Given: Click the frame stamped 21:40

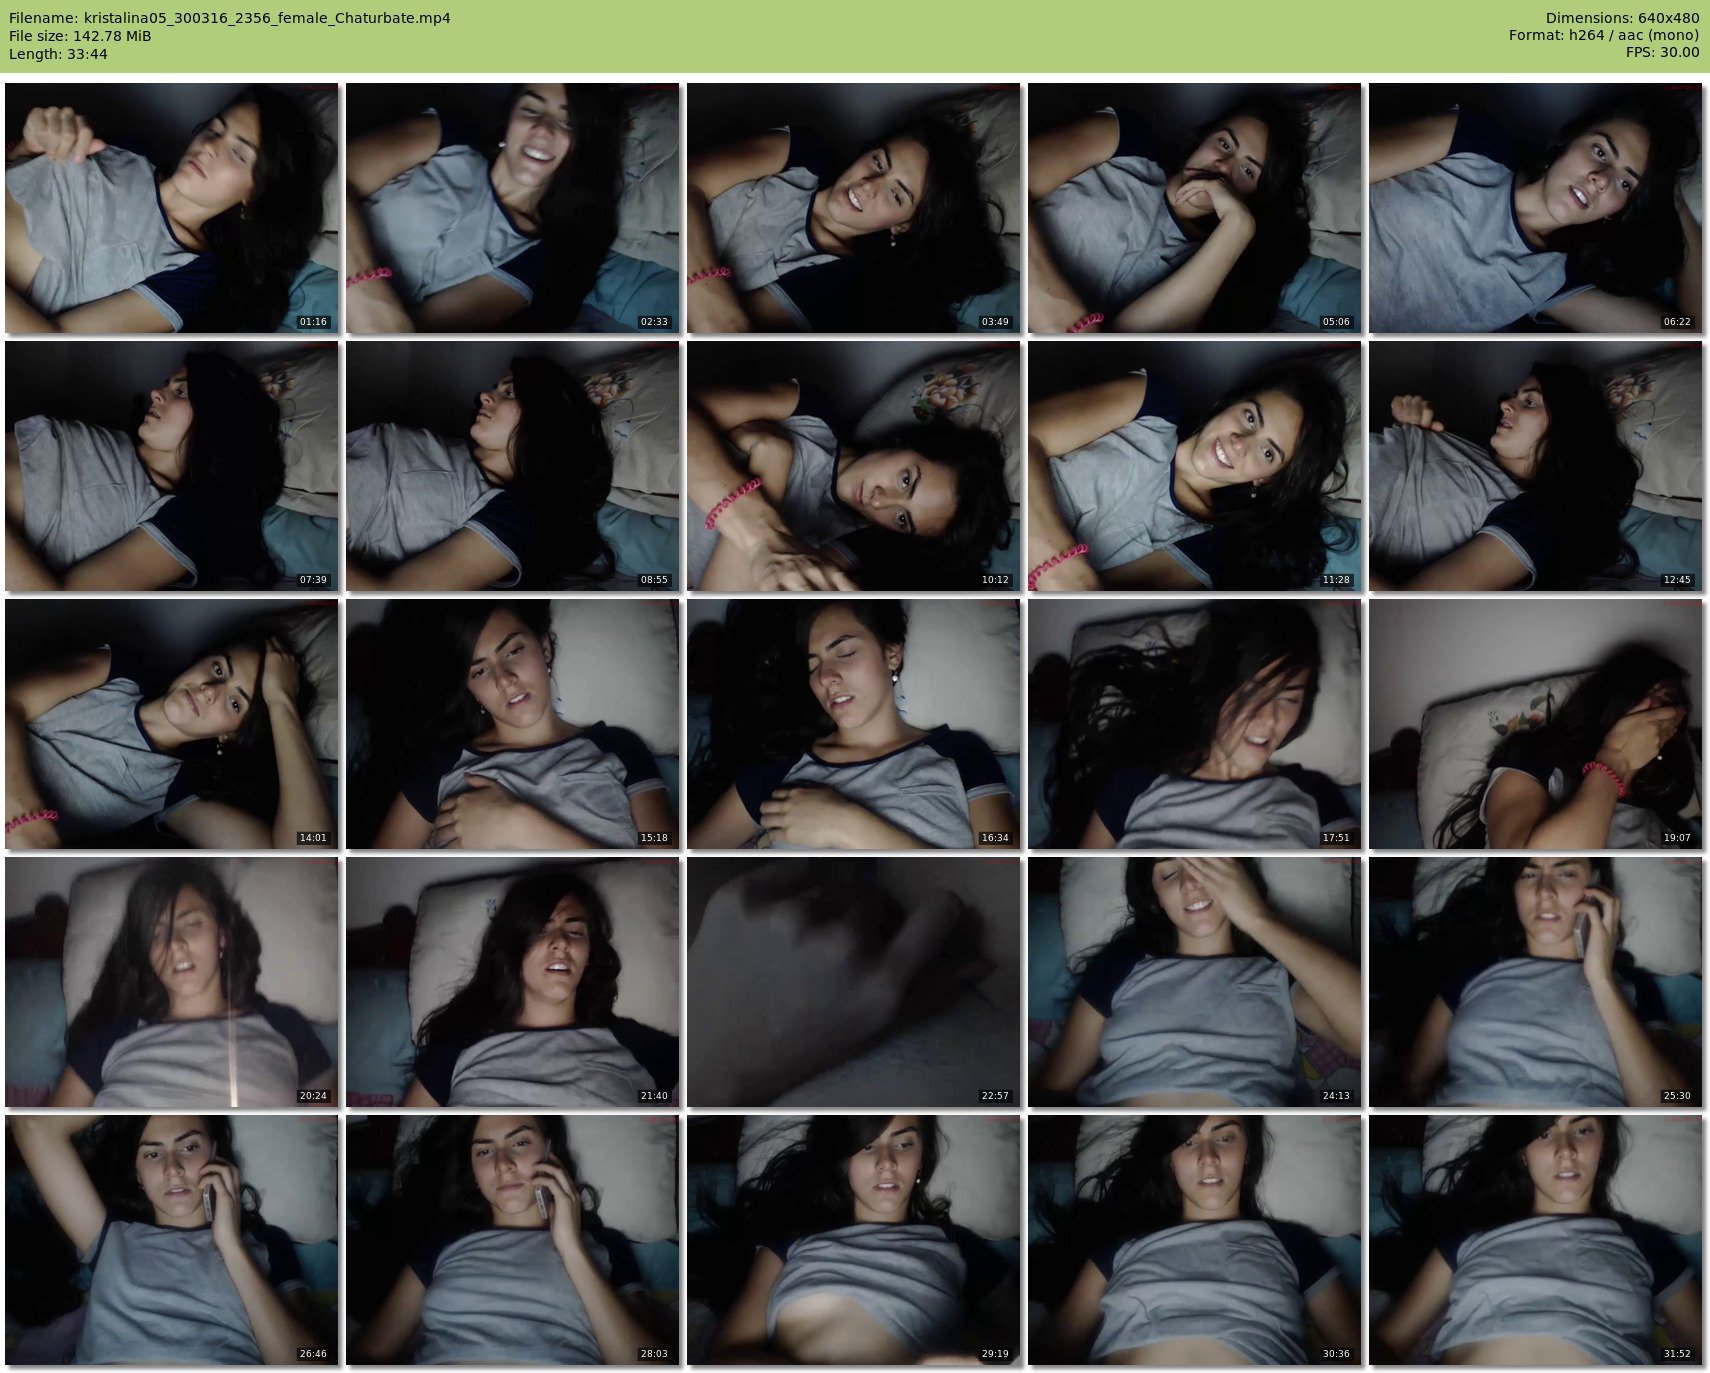Looking at the screenshot, I should pos(513,982).
